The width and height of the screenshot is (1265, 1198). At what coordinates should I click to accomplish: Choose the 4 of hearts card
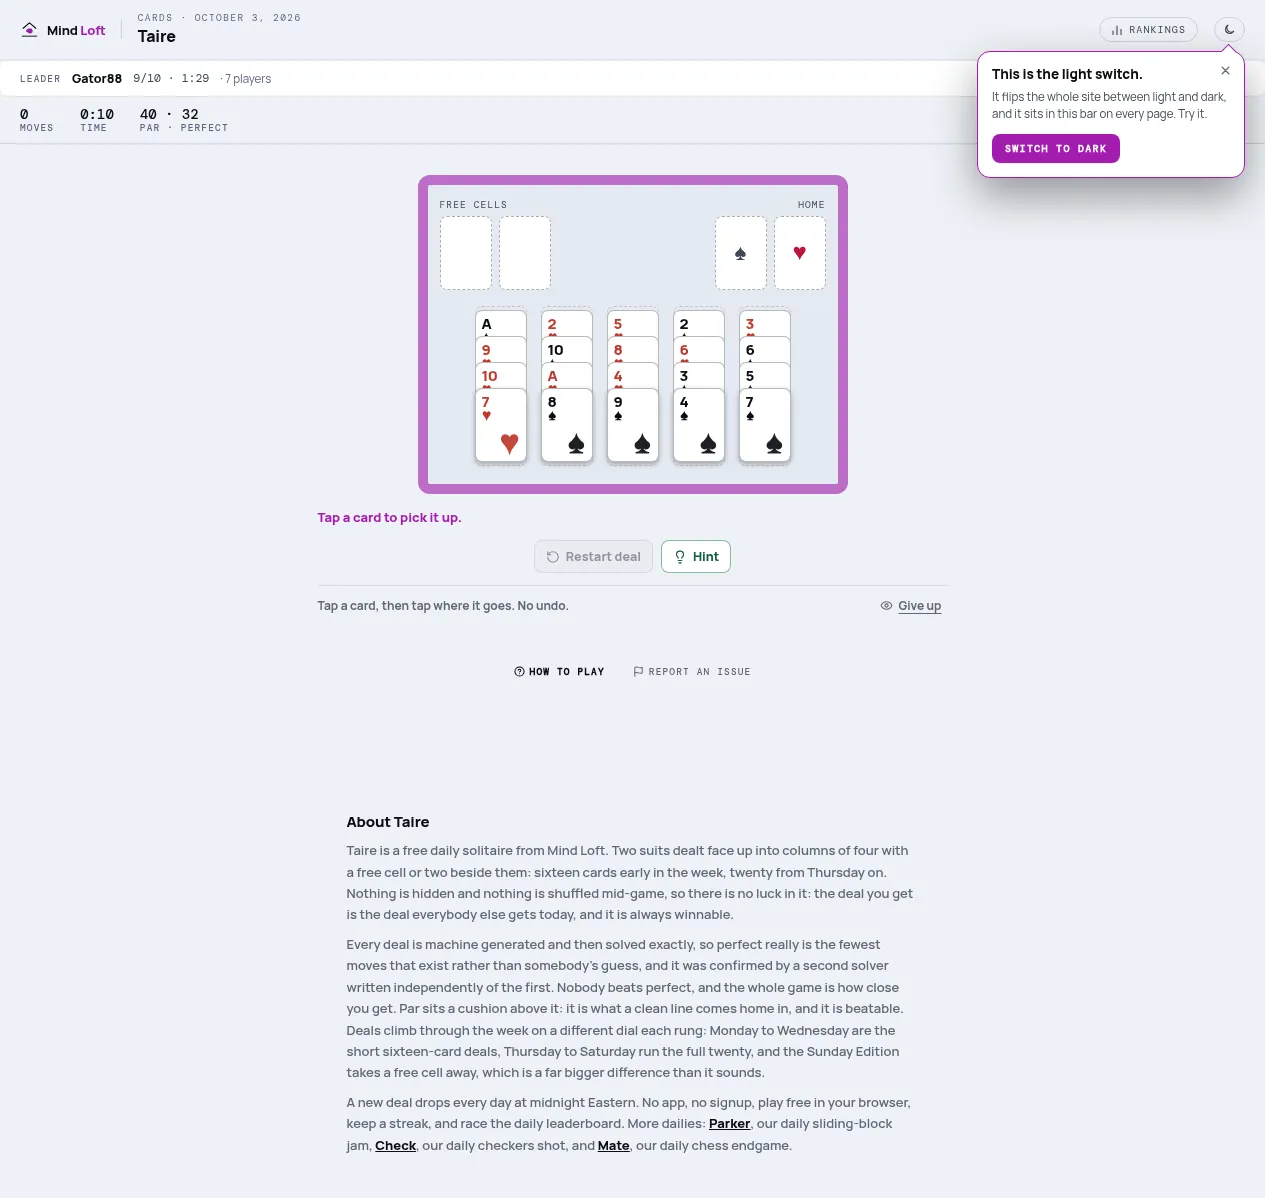click(633, 375)
